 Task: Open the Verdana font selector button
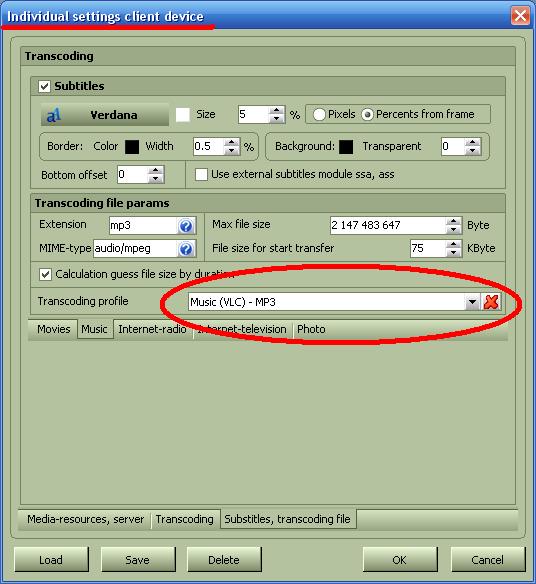tap(105, 115)
